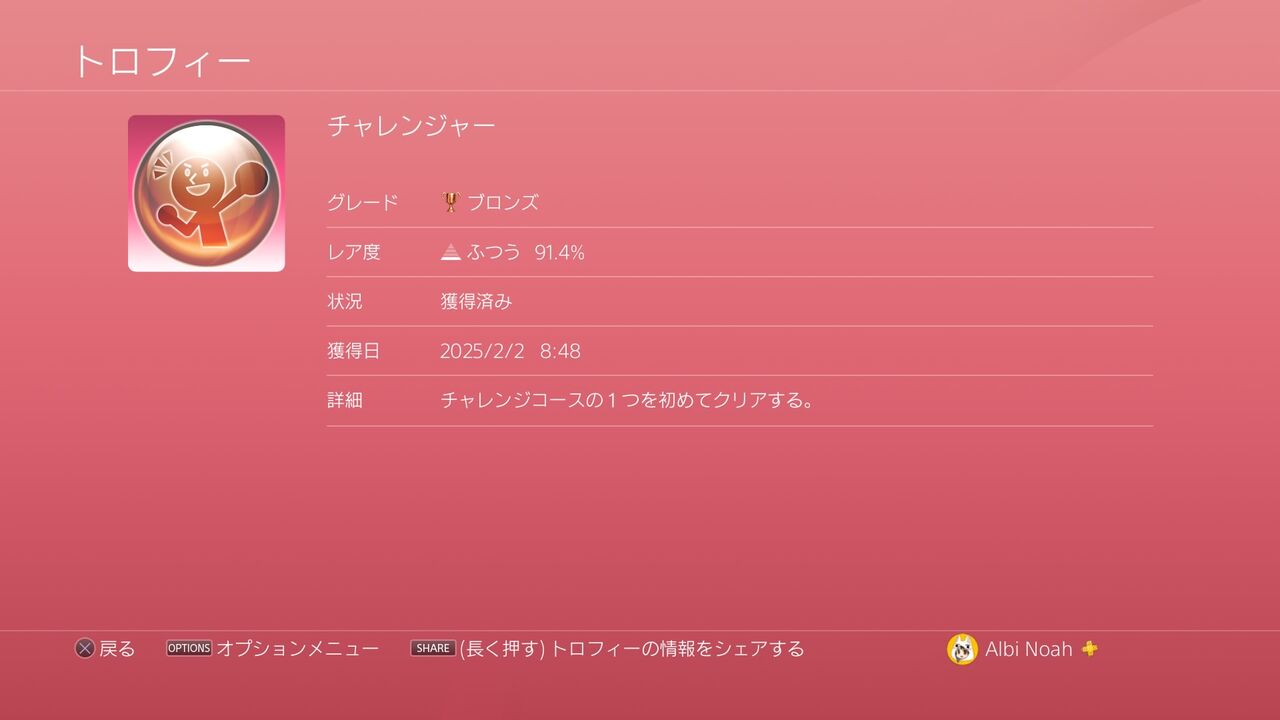Open the オプションメニュー
This screenshot has height=720, width=1280.
coord(298,649)
